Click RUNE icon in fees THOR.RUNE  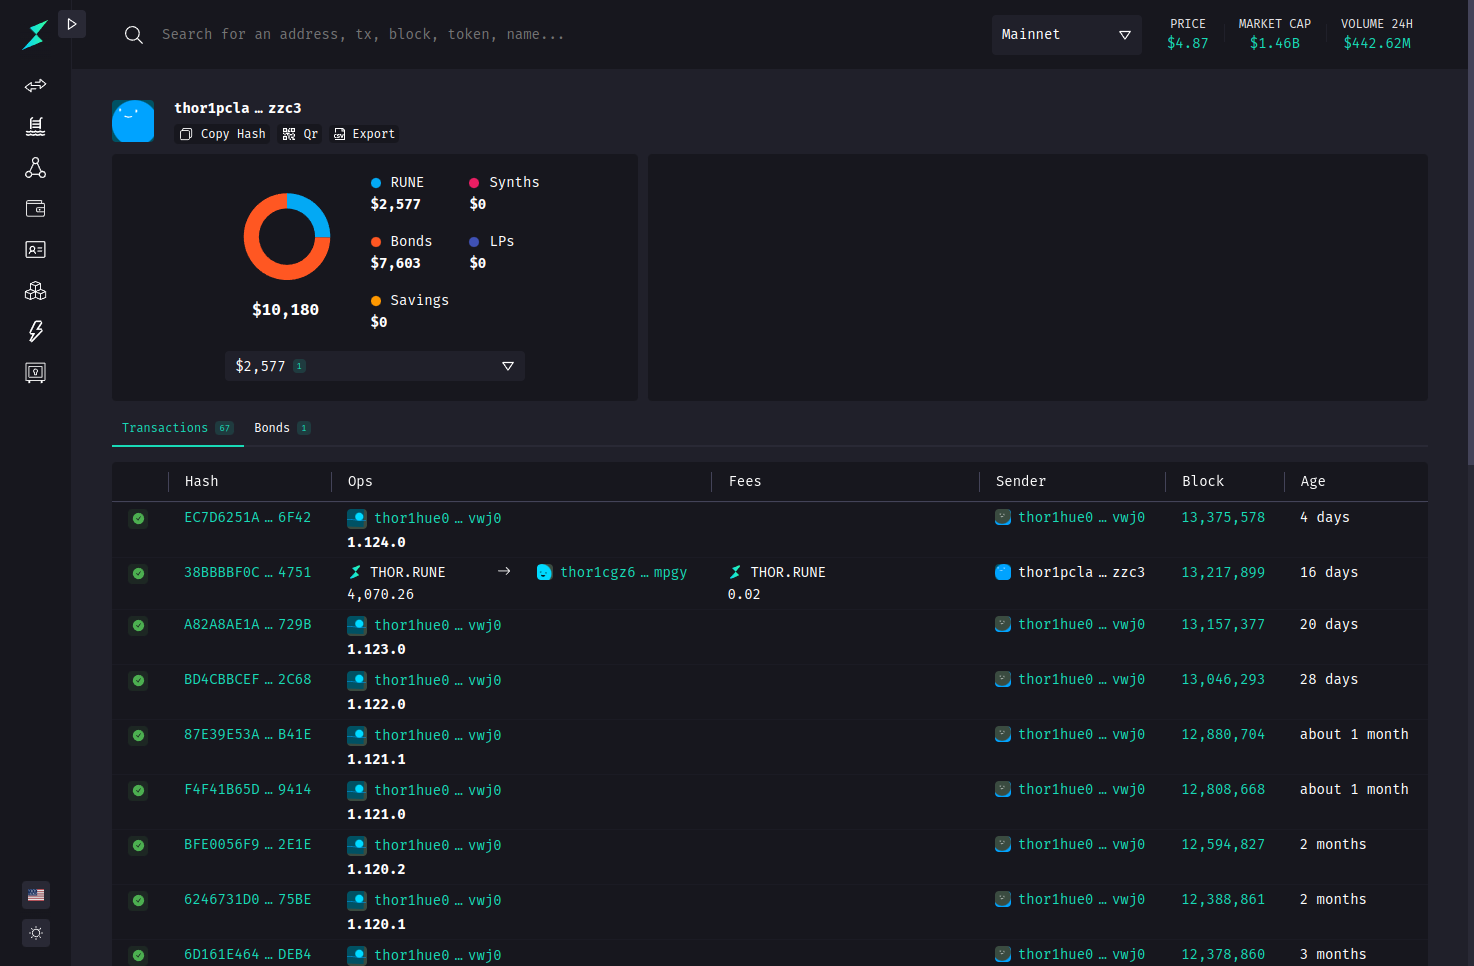pos(735,572)
